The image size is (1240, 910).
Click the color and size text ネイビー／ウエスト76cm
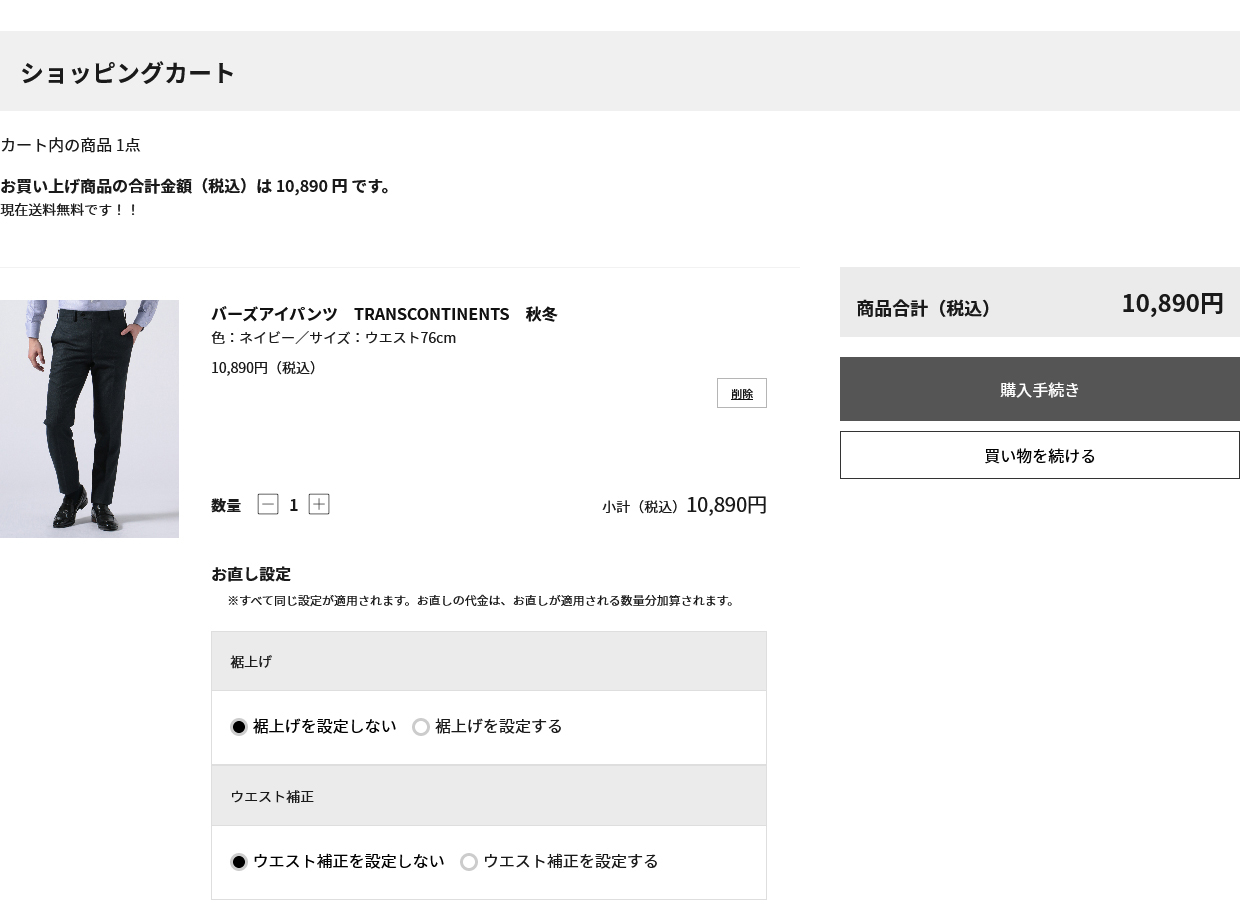333,338
